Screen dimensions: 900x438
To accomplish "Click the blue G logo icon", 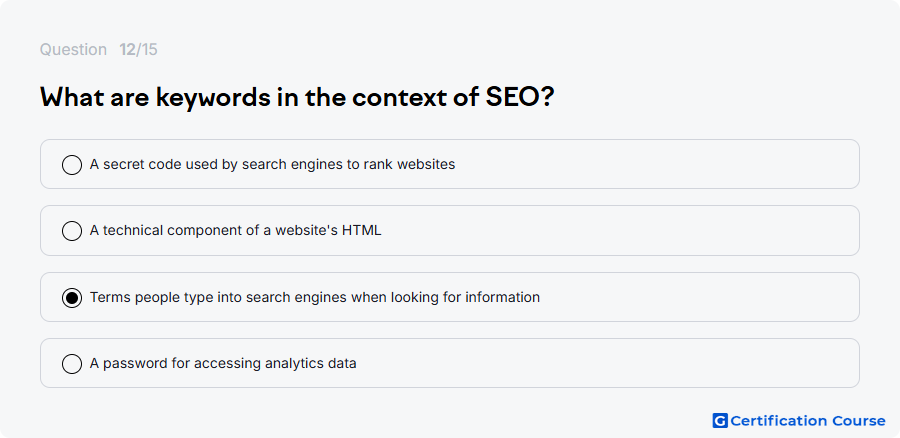I will 720,421.
